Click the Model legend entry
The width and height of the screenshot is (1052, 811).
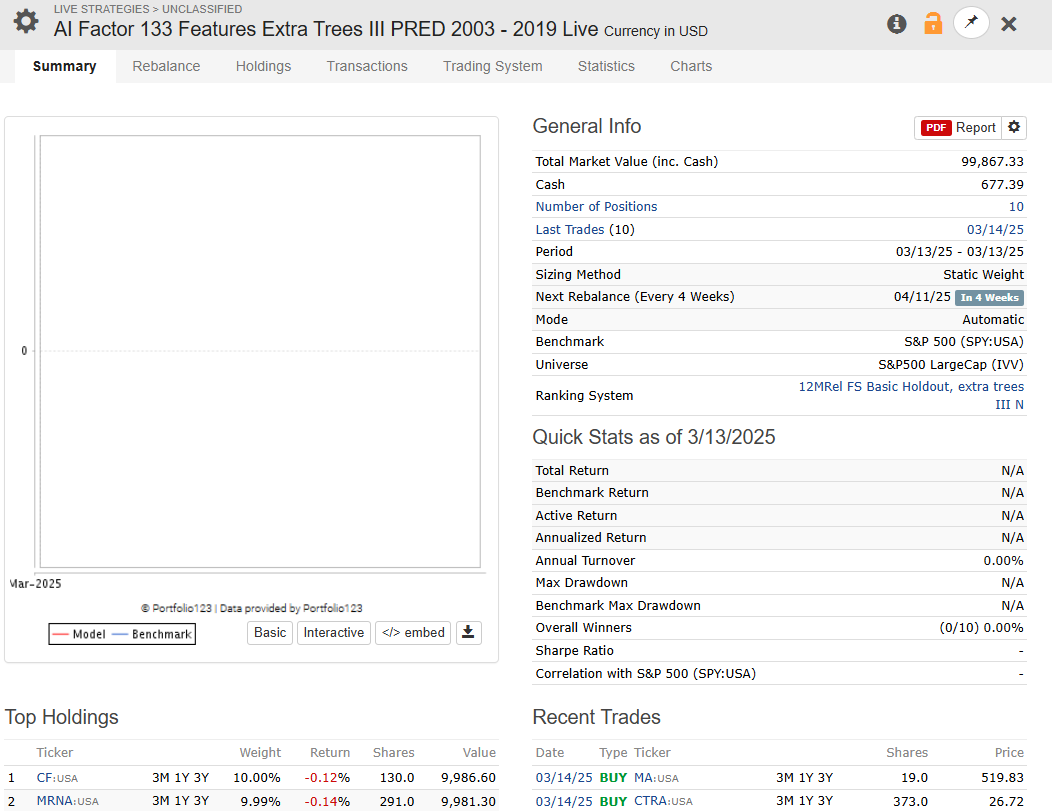pyautogui.click(x=79, y=634)
